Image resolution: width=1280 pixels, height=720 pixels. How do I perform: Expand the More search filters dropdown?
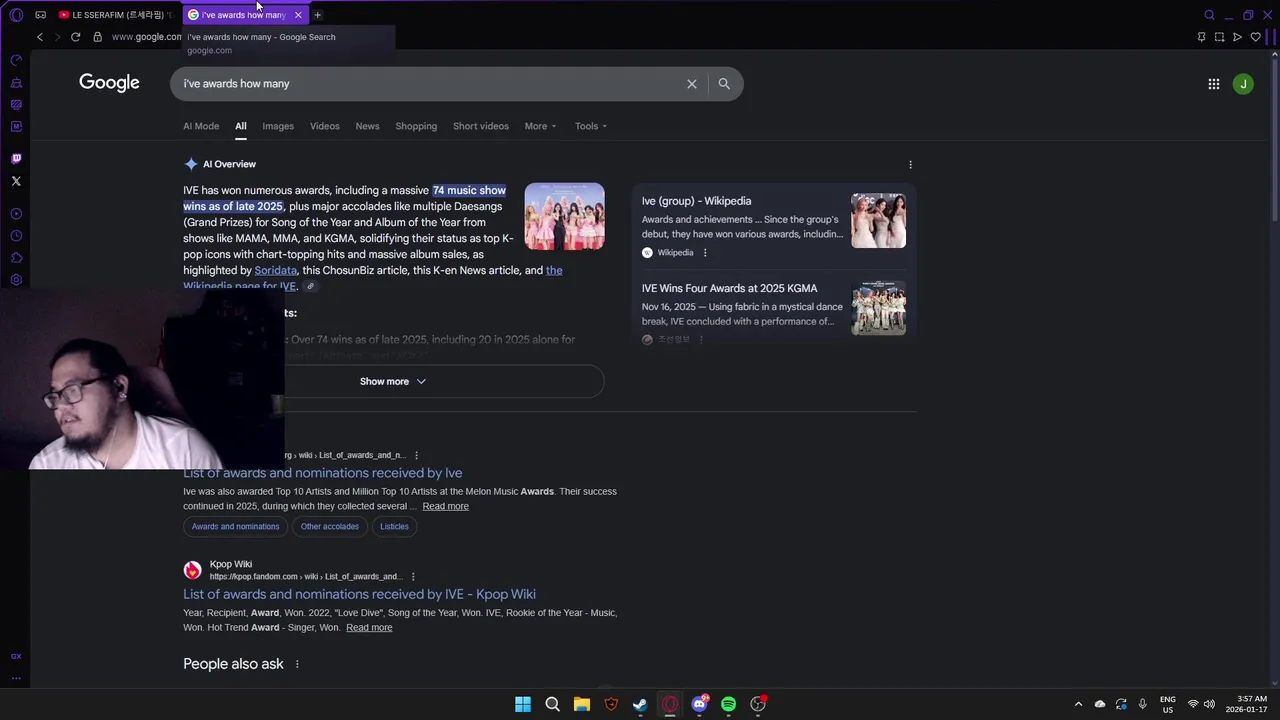point(541,126)
